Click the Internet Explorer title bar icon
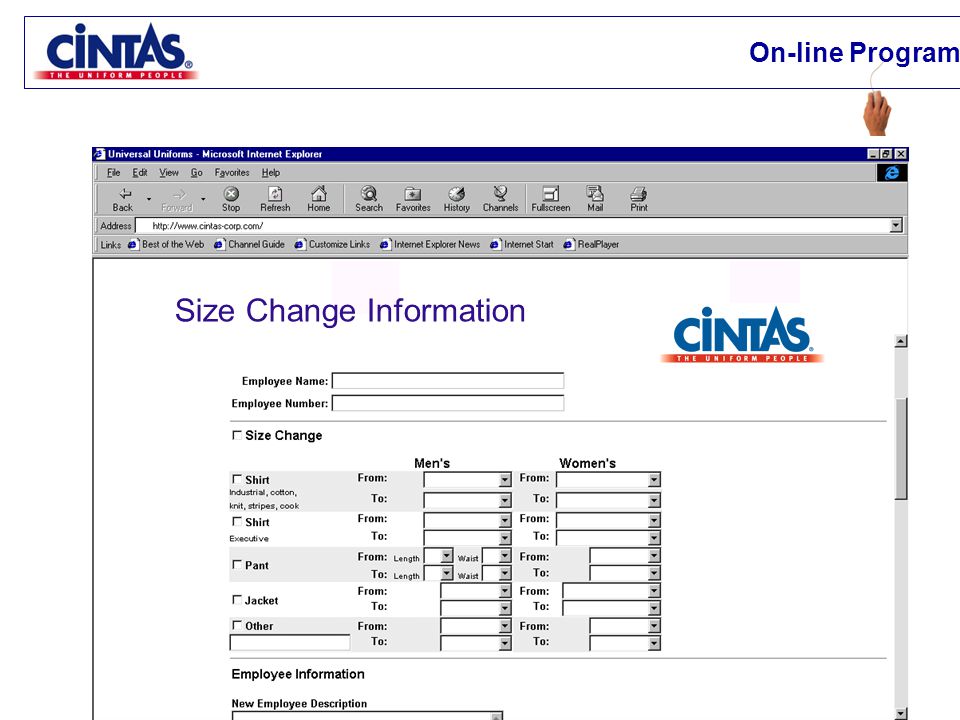The image size is (960, 720). 100,154
